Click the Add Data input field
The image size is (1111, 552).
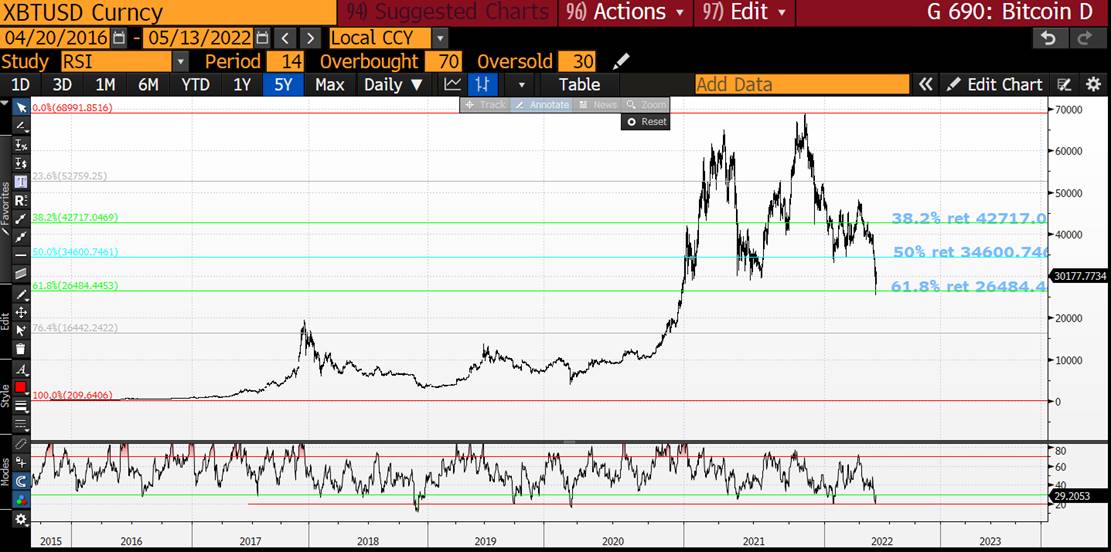[x=801, y=85]
